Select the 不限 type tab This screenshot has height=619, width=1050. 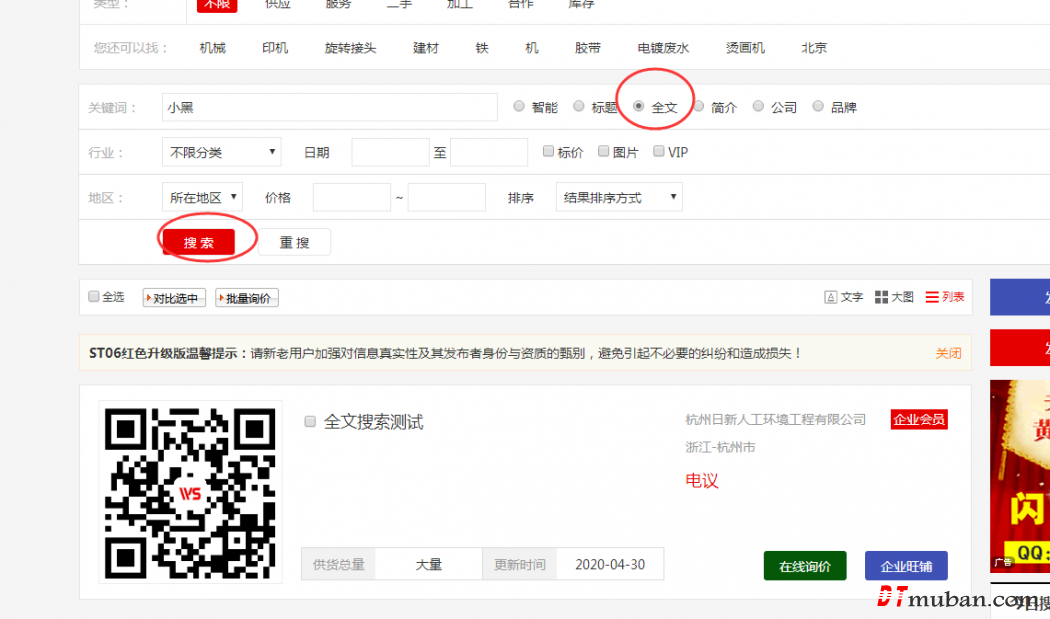click(x=216, y=4)
